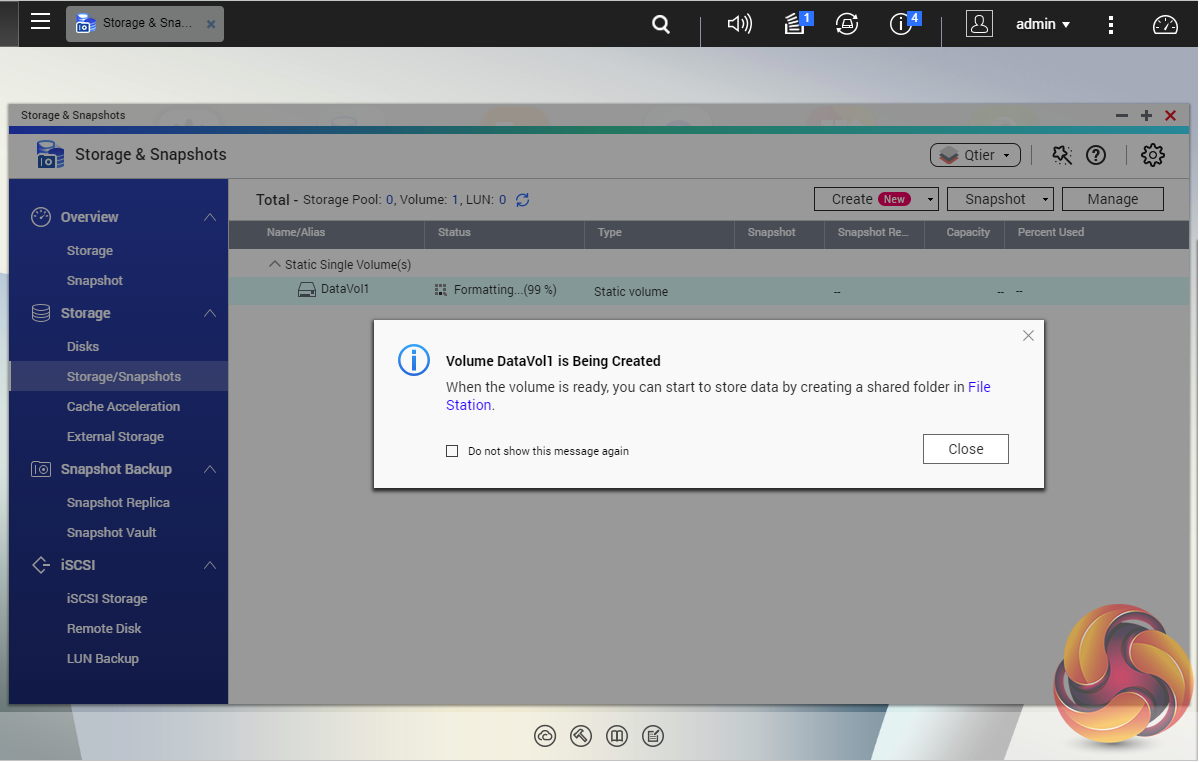Click the Snapshot Backup camera icon
Image resolution: width=1200 pixels, height=762 pixels.
point(41,469)
